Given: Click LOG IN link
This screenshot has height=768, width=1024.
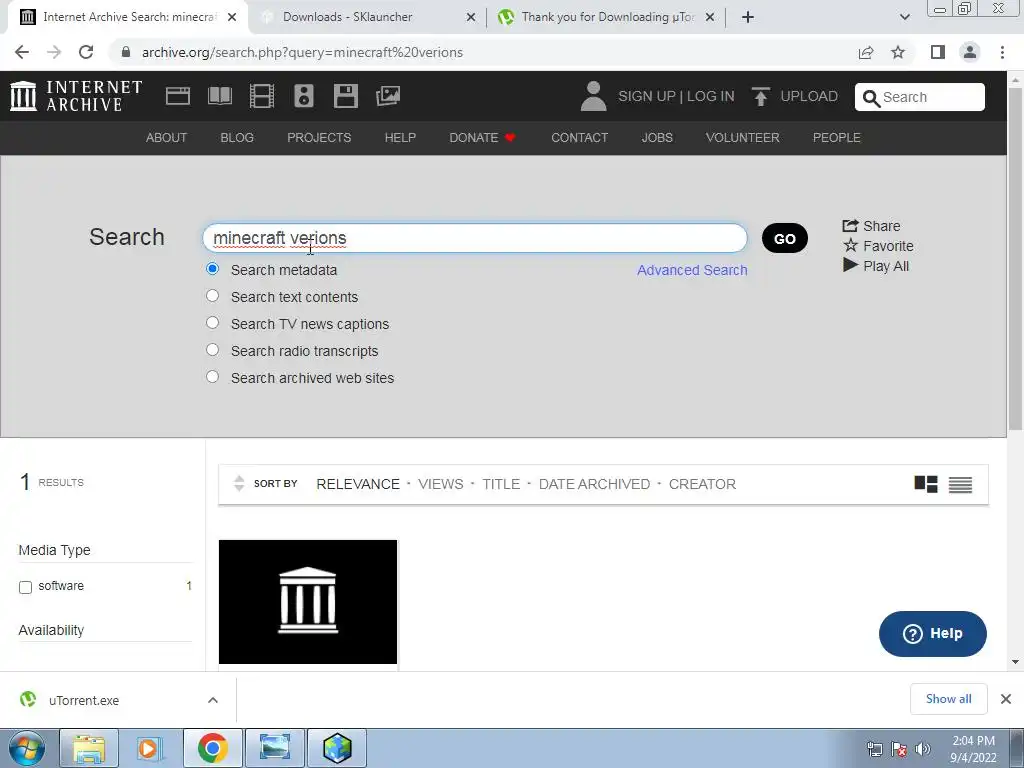Looking at the screenshot, I should tap(711, 96).
